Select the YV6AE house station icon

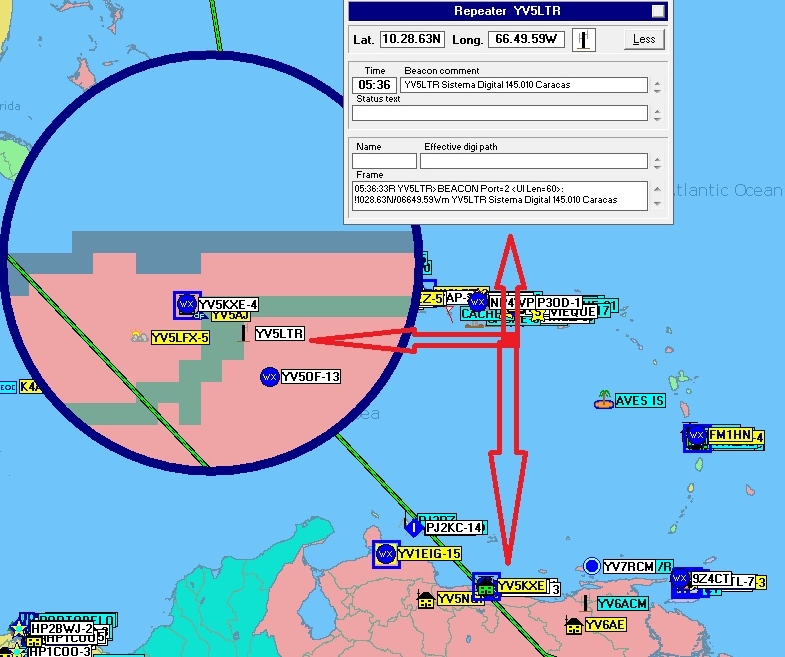pyautogui.click(x=573, y=625)
